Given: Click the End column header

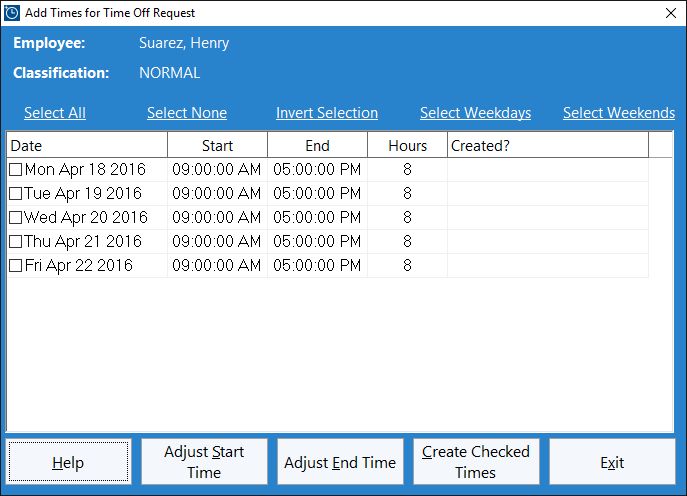Looking at the screenshot, I should [317, 145].
